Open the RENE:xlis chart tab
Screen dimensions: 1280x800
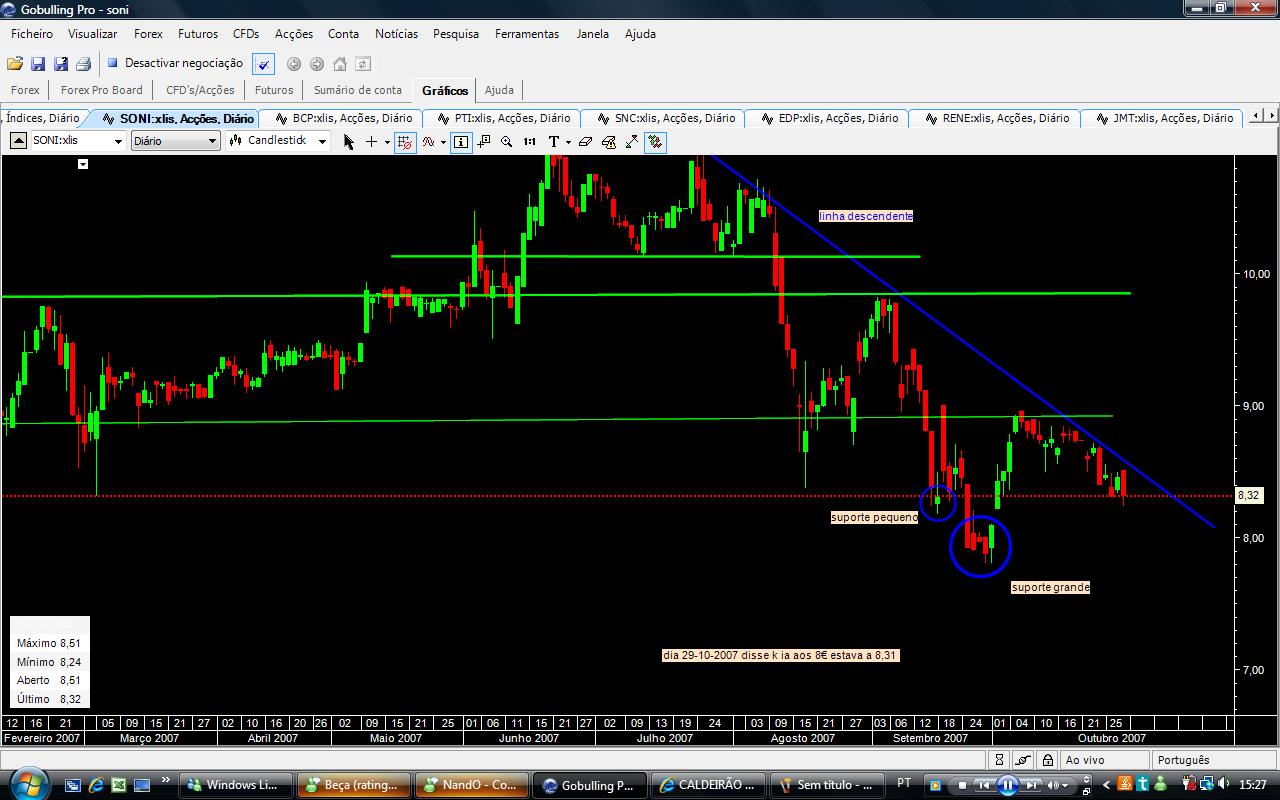point(996,118)
